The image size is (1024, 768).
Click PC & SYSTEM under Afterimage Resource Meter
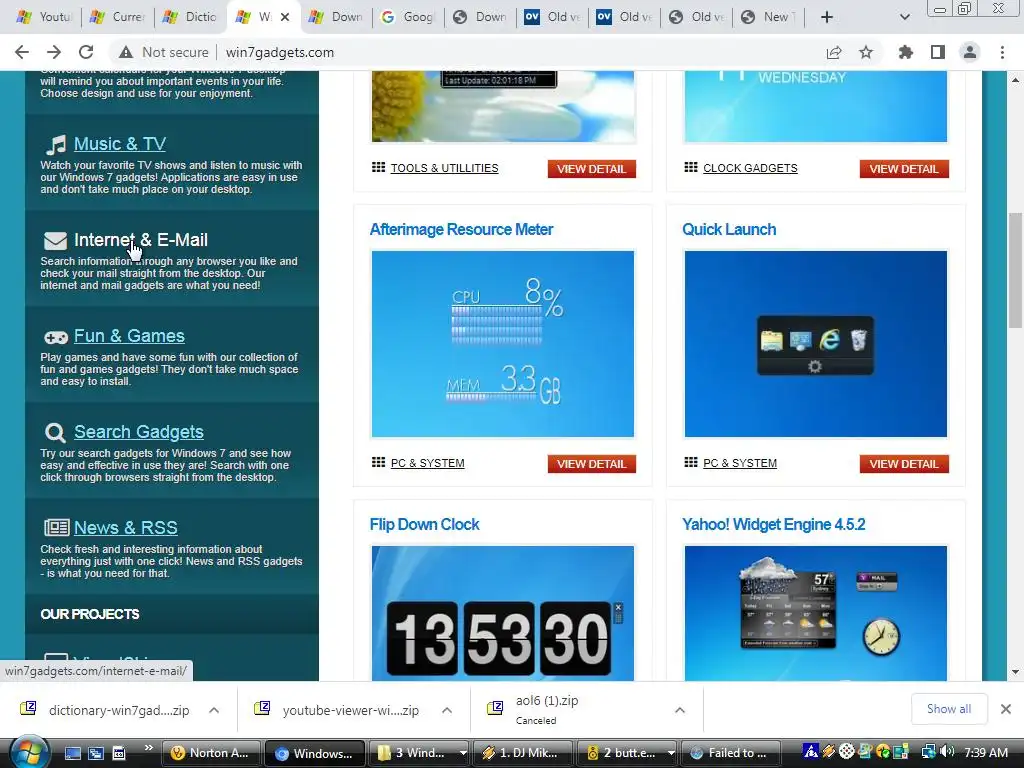tap(428, 463)
